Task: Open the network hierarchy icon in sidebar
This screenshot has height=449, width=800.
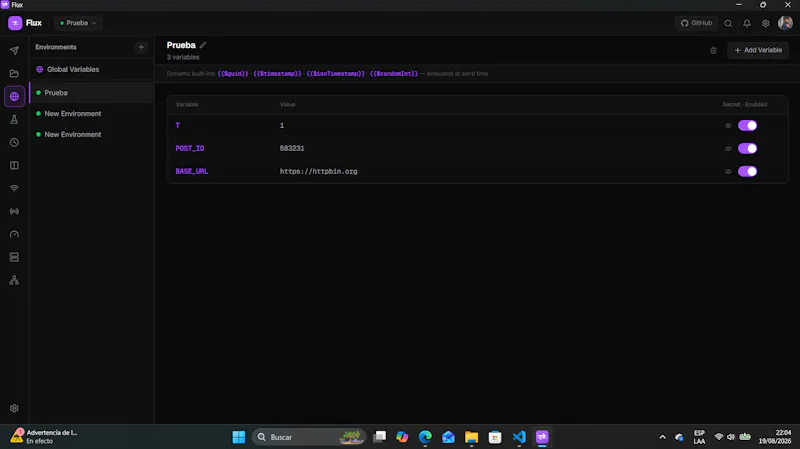Action: 14,280
